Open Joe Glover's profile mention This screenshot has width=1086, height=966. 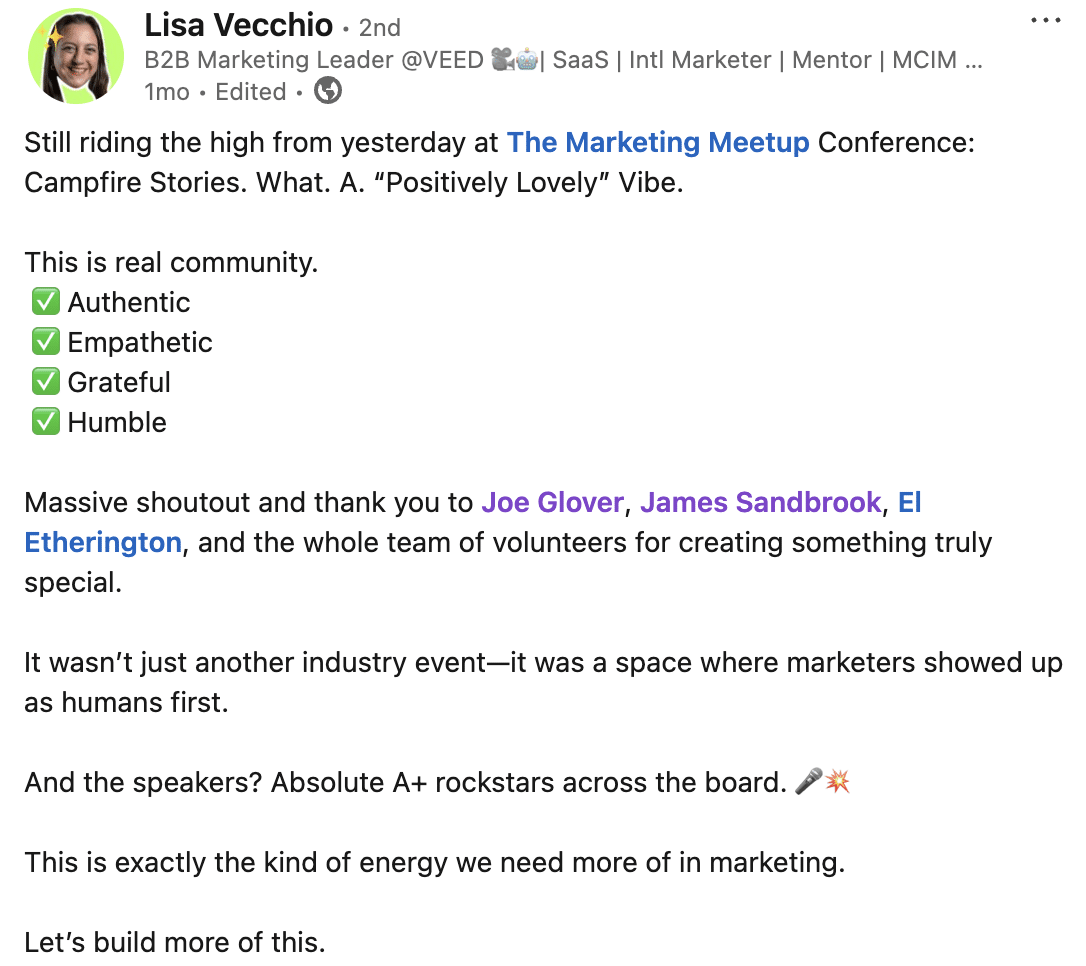[x=553, y=503]
